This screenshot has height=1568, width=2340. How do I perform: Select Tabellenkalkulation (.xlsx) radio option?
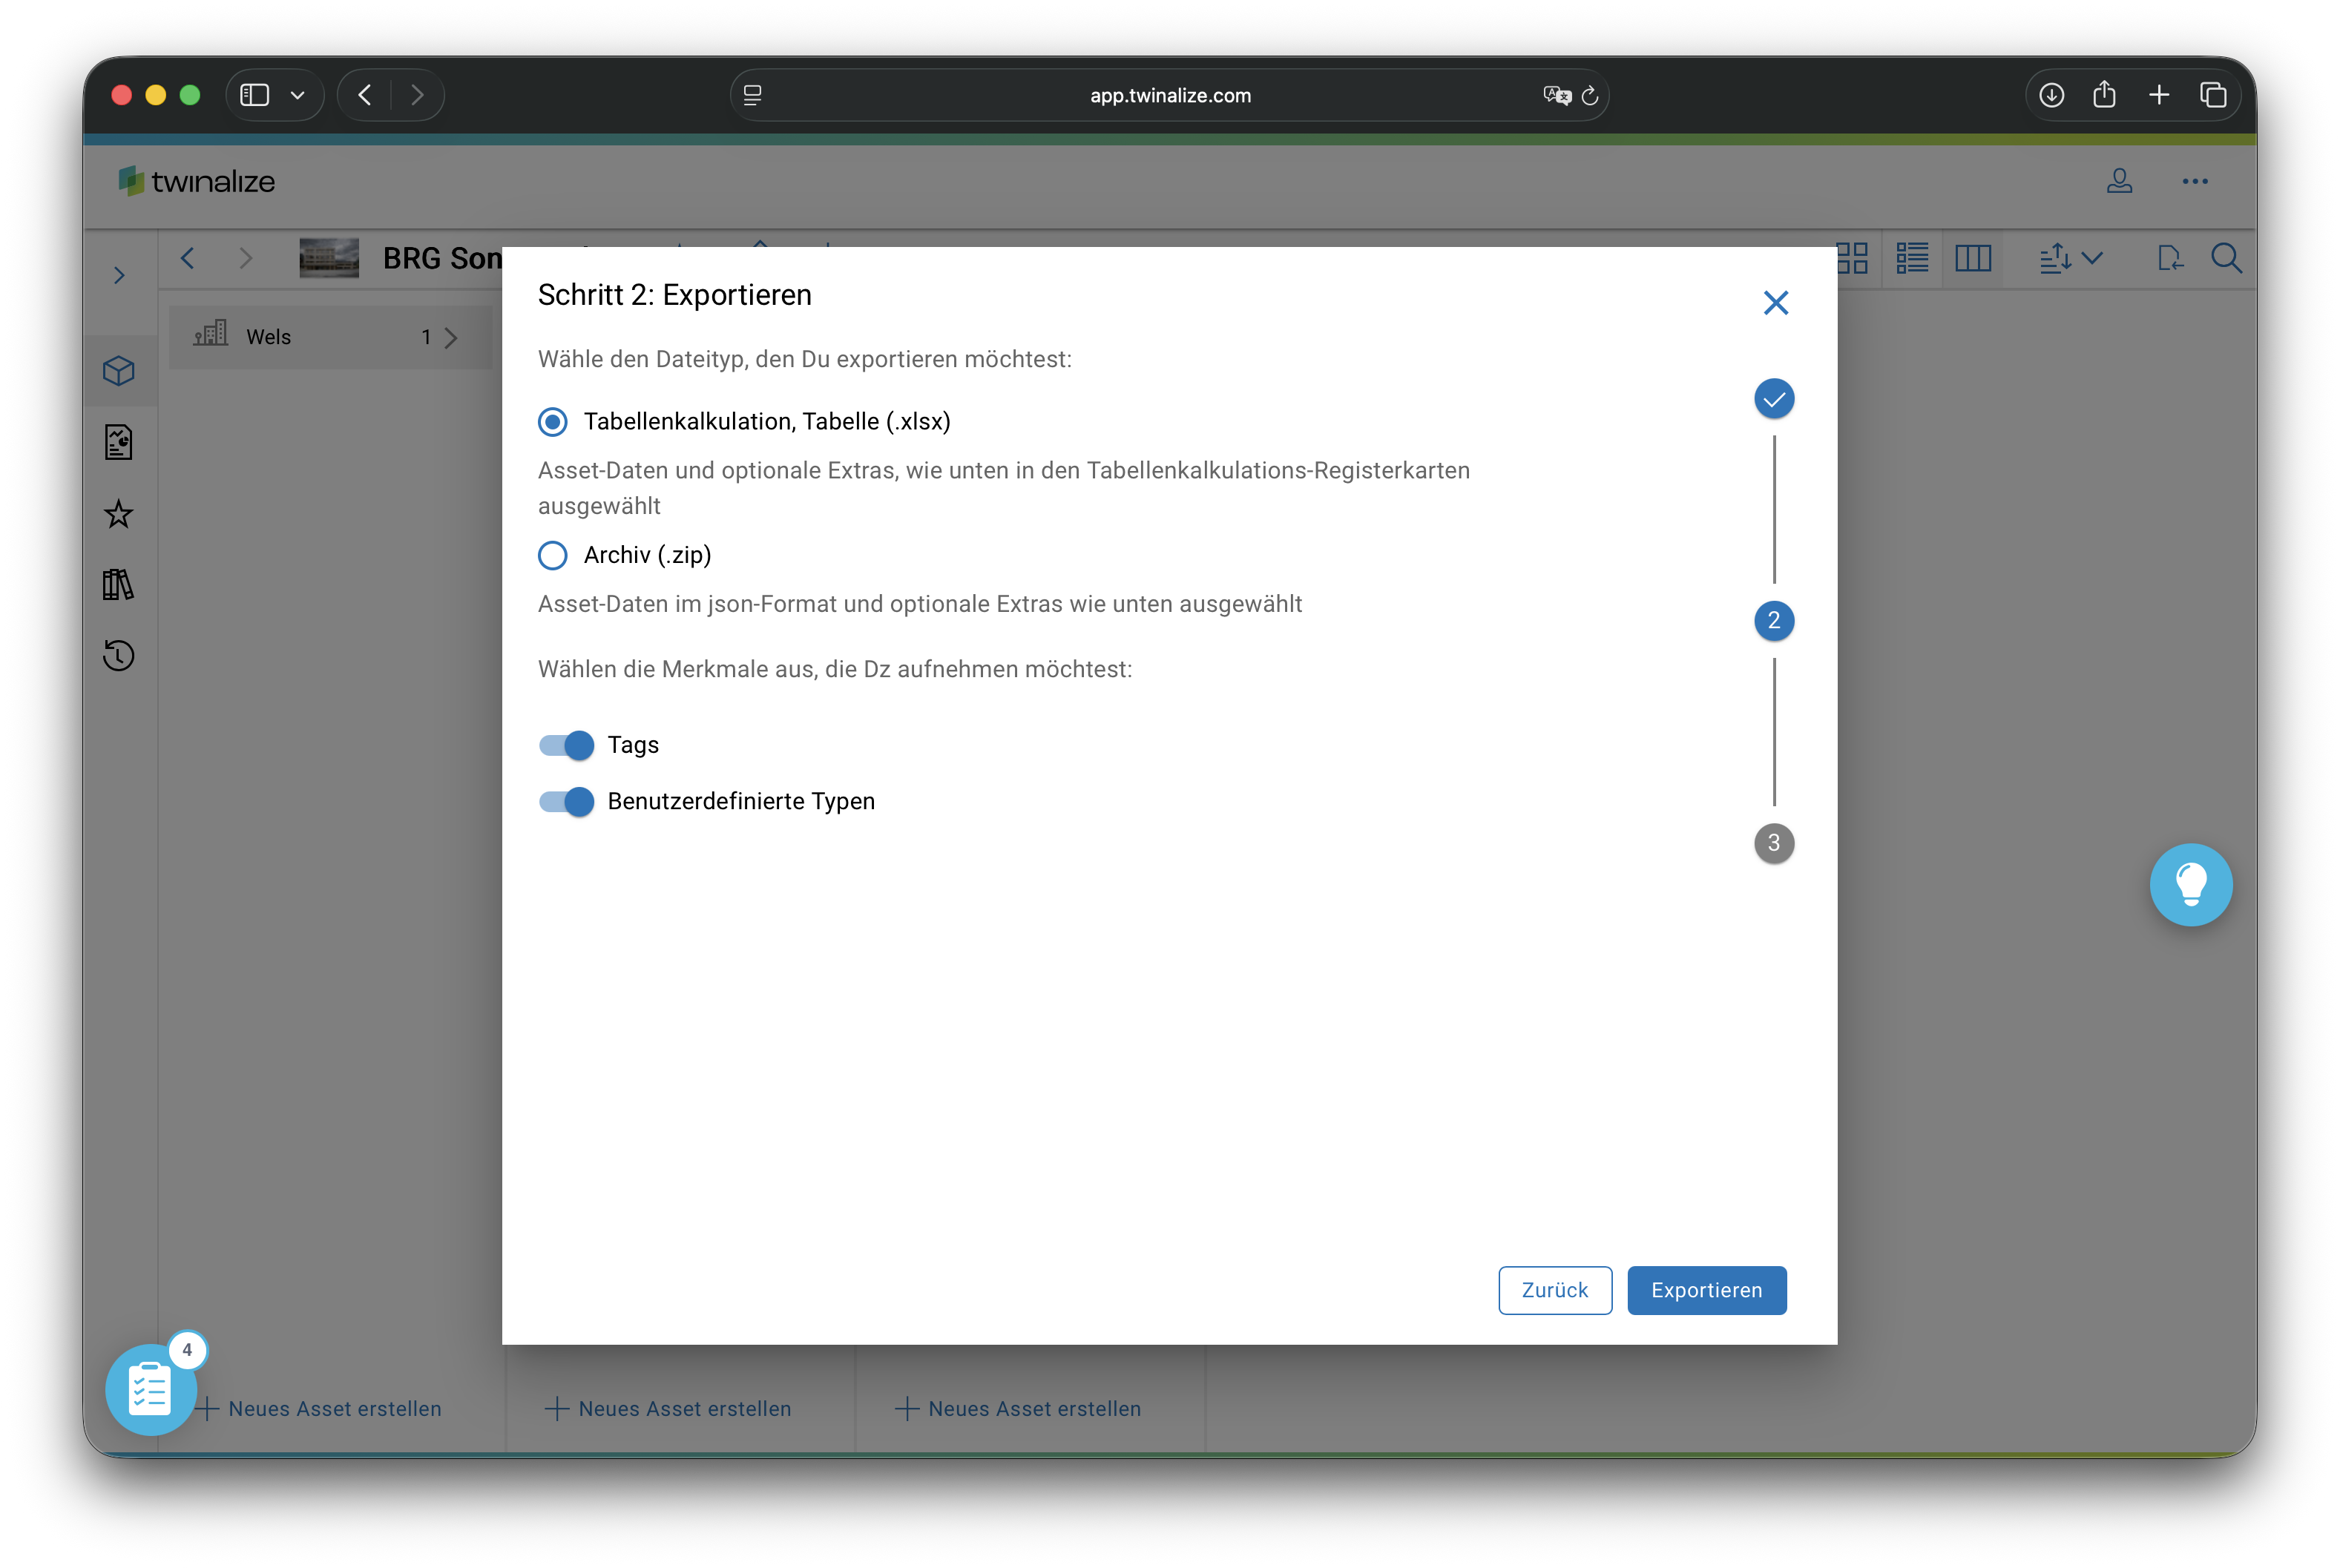[552, 422]
